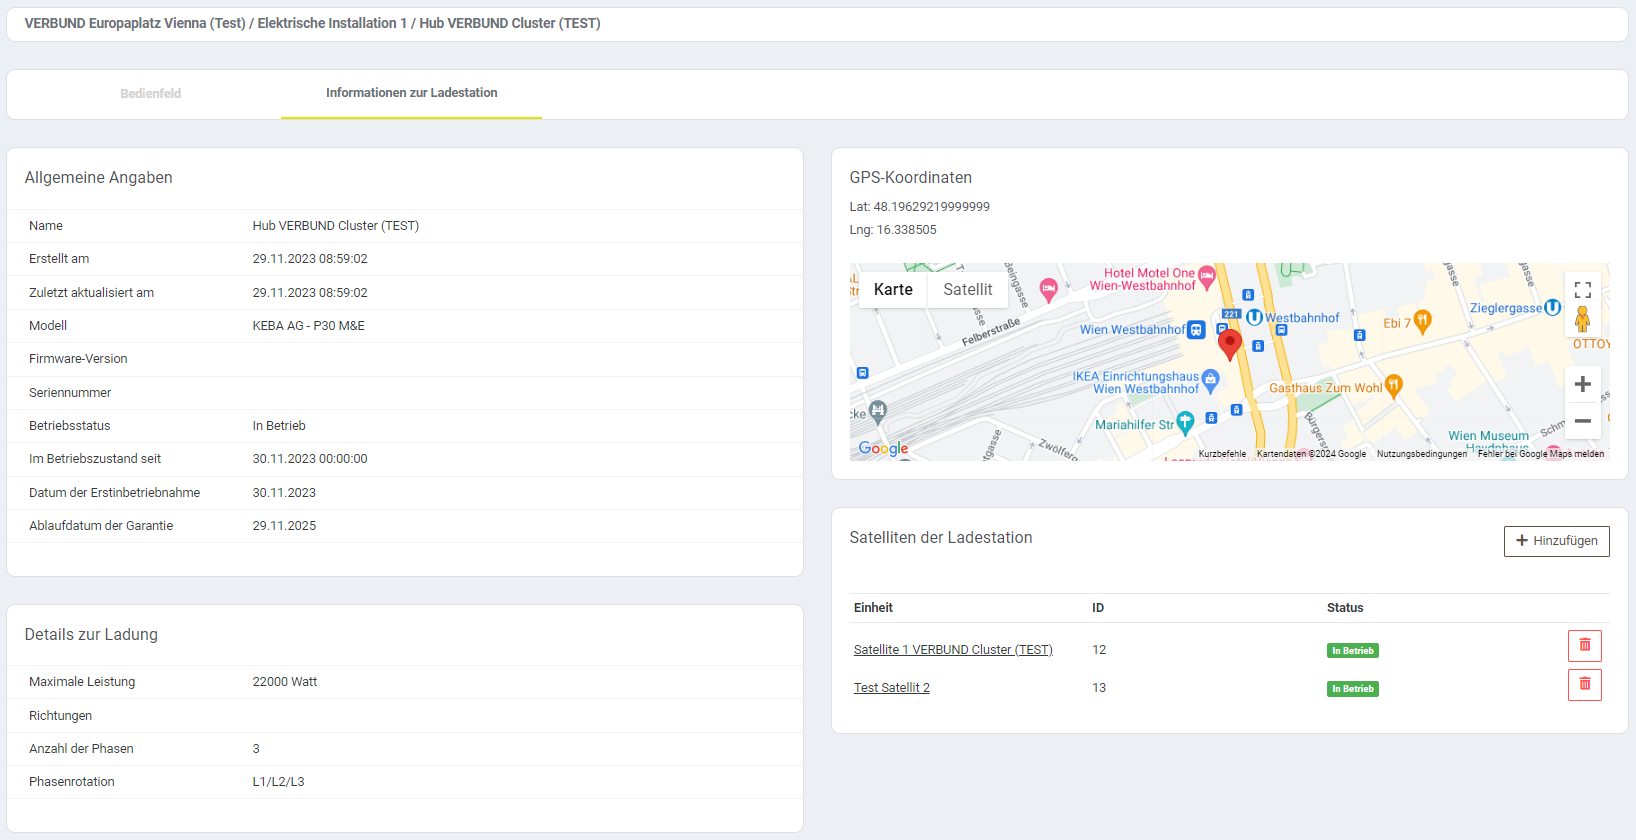
Task: Click the Ebi 7 restaurant marker
Action: (1422, 321)
